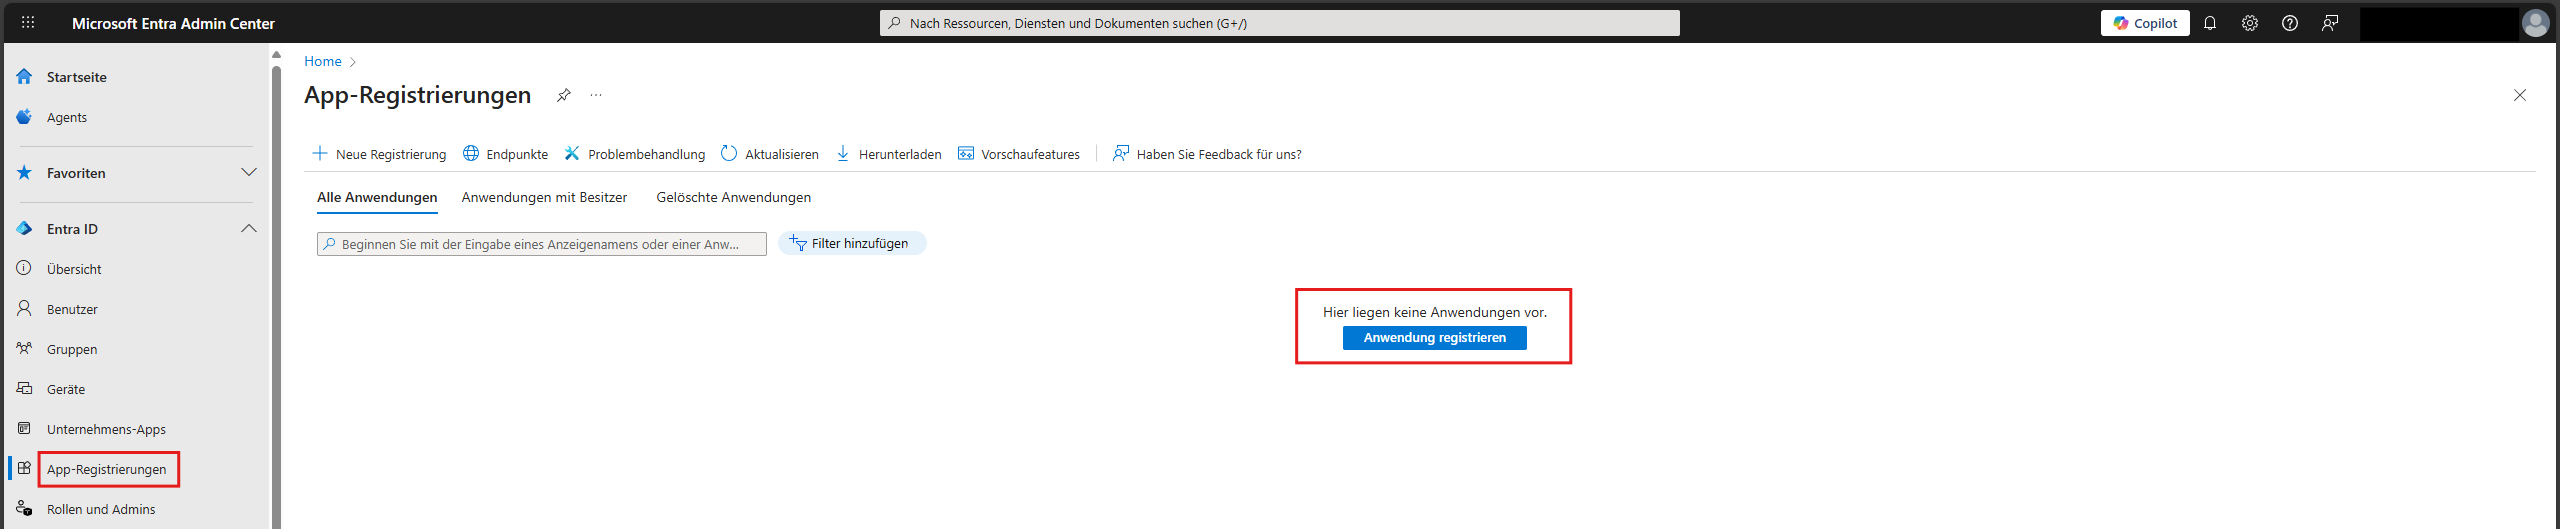
Task: Click Herunterladen download button
Action: tap(888, 154)
